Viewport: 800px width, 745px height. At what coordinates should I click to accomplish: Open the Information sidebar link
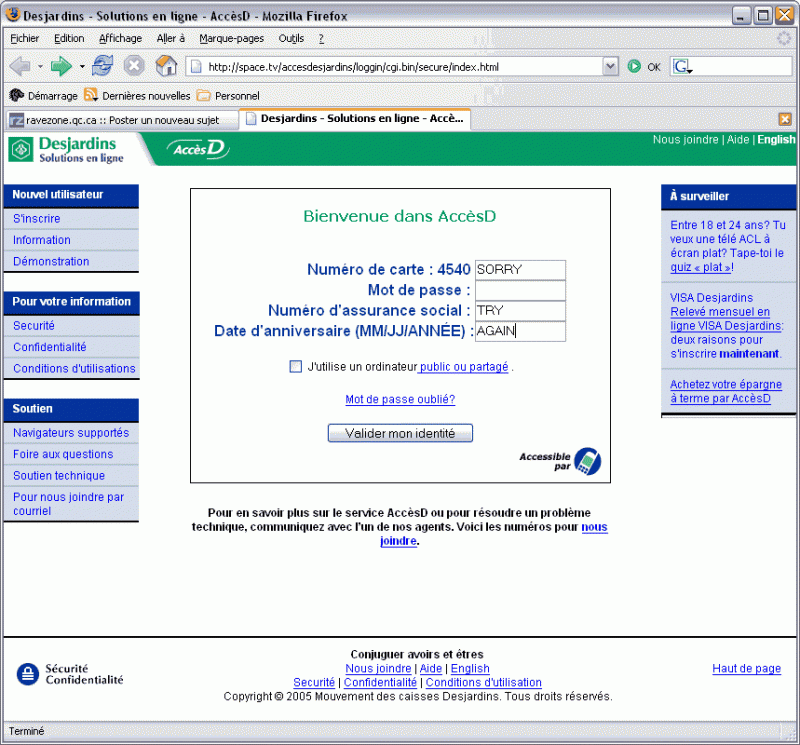coord(42,240)
